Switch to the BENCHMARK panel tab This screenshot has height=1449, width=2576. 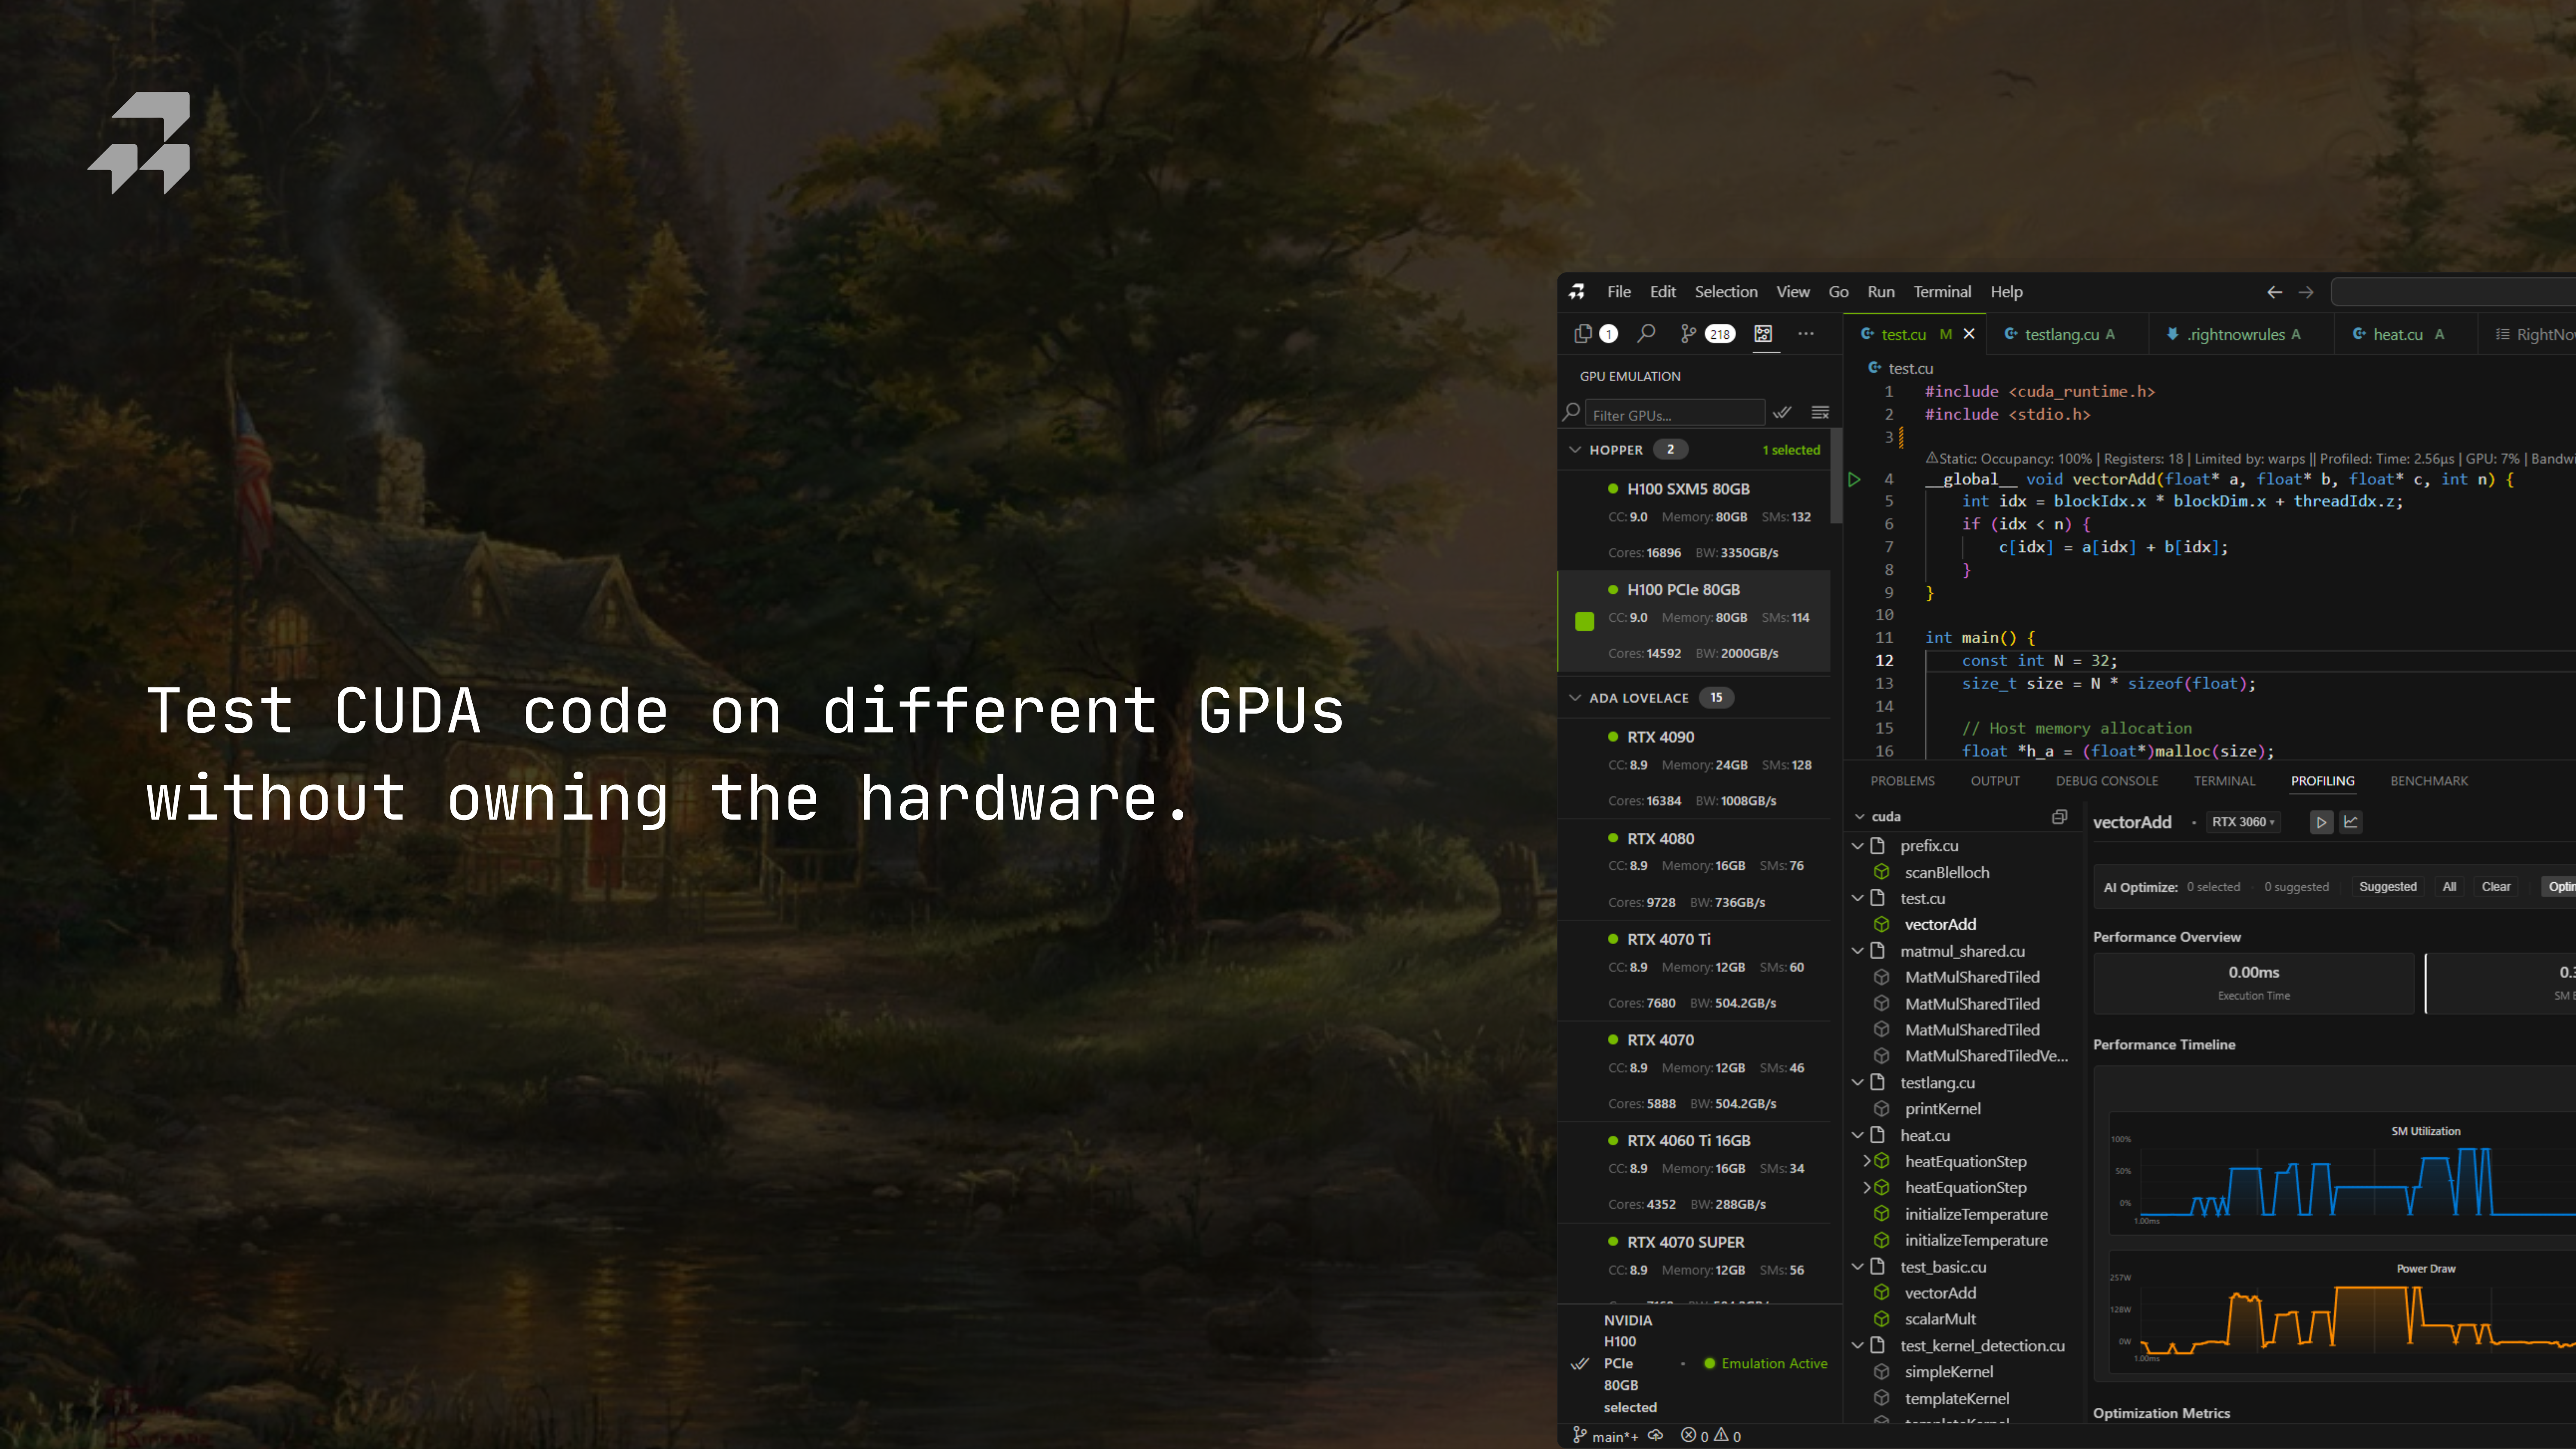point(2428,781)
